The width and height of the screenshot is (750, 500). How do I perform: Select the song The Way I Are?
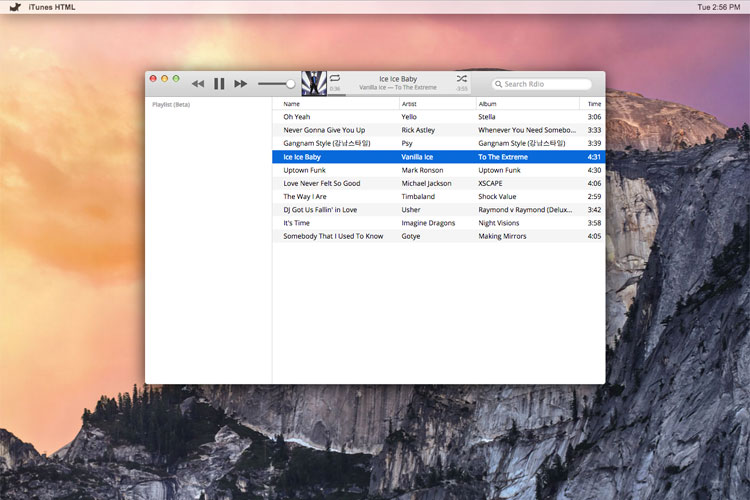click(x=305, y=197)
